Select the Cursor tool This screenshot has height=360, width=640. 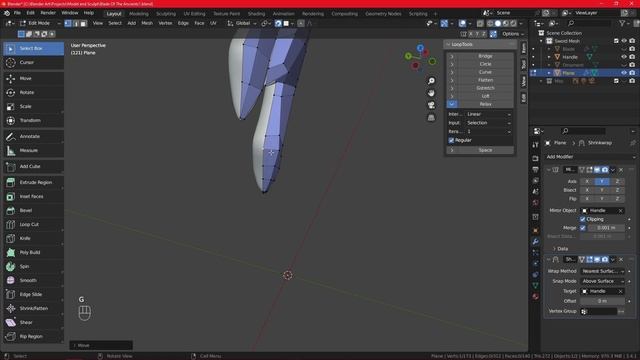click(x=33, y=62)
